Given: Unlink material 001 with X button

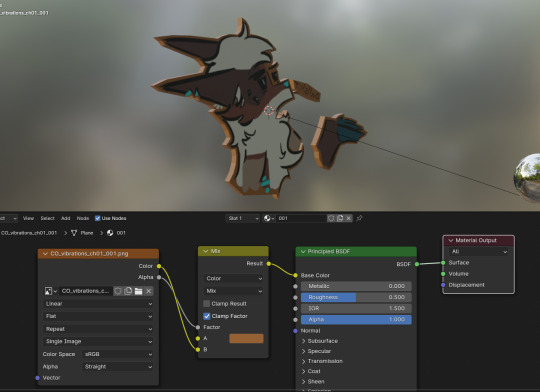Looking at the screenshot, I should [x=349, y=218].
